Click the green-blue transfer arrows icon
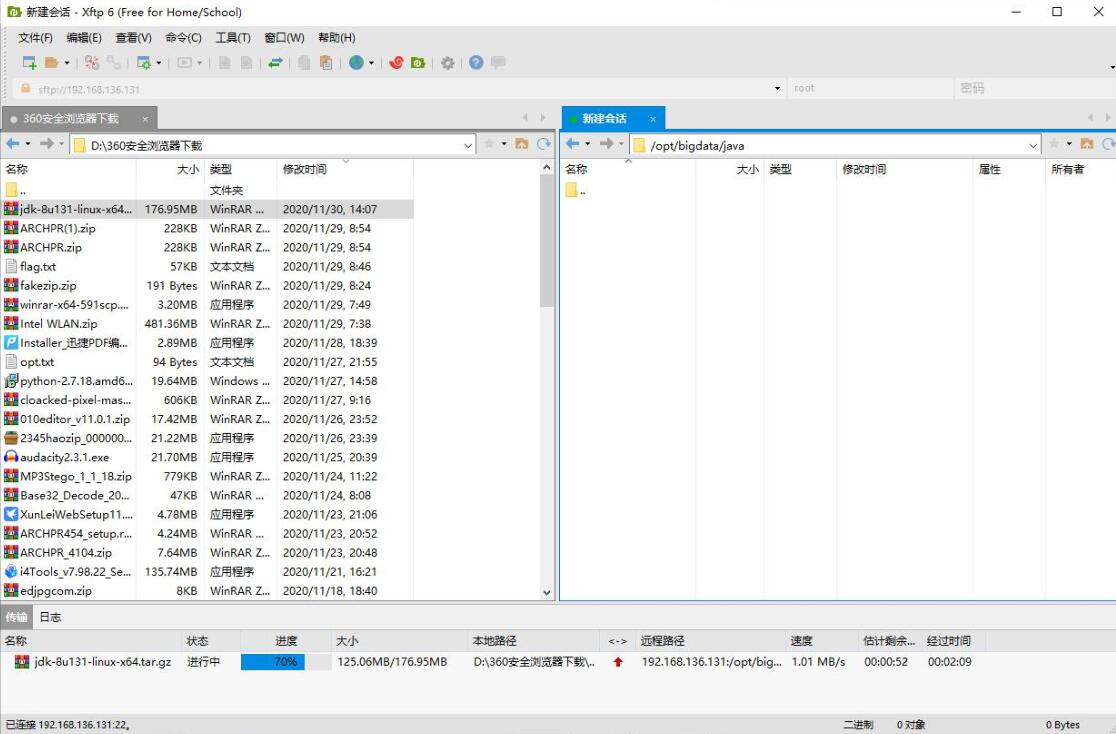This screenshot has width=1116, height=734. [x=275, y=63]
